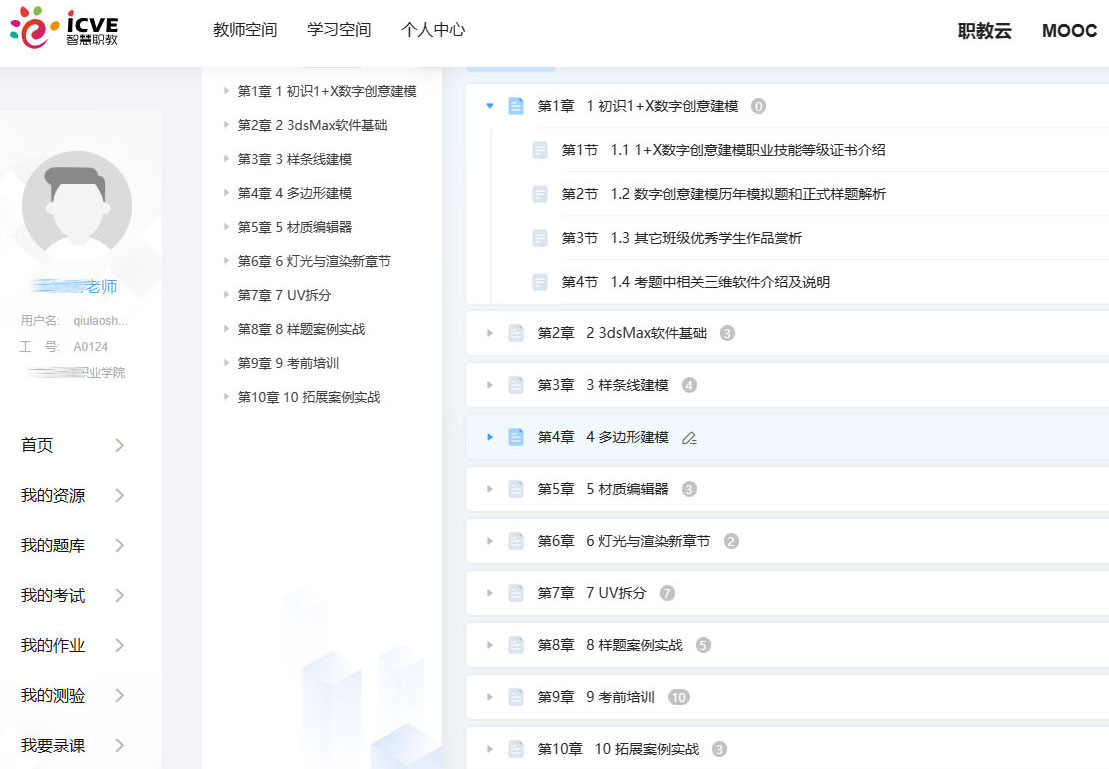Click the document icon for 第10章 拓展案例实战
The image size is (1109, 769).
pos(516,749)
